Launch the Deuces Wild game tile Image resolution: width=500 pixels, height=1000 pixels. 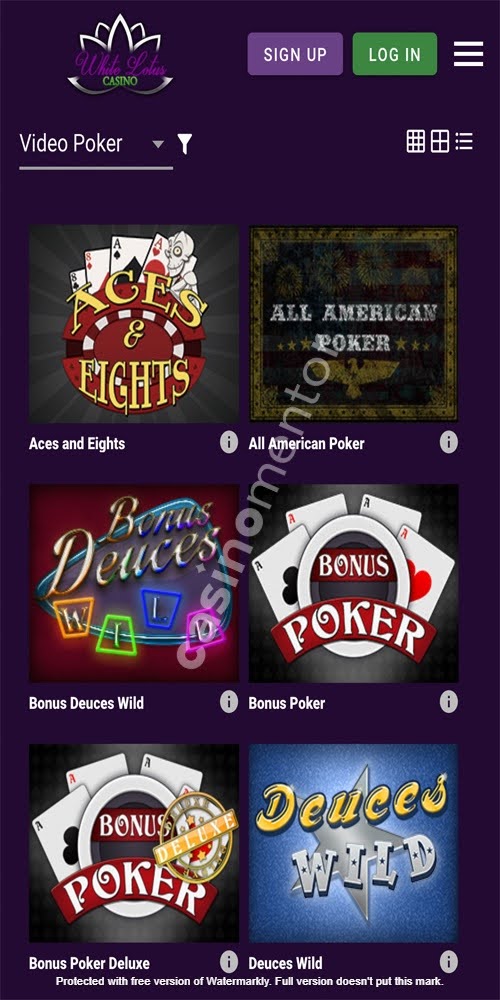tap(353, 843)
